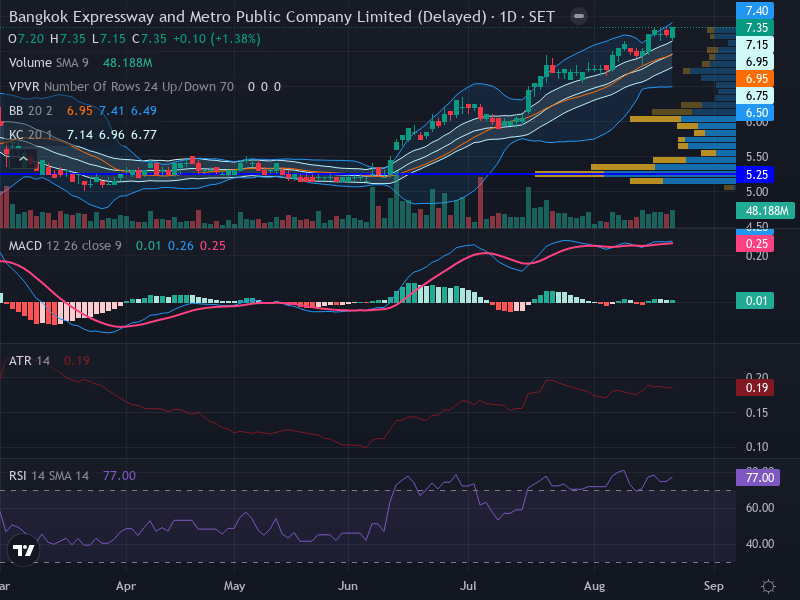
Task: Click the Jul label on time axis
Action: (468, 586)
